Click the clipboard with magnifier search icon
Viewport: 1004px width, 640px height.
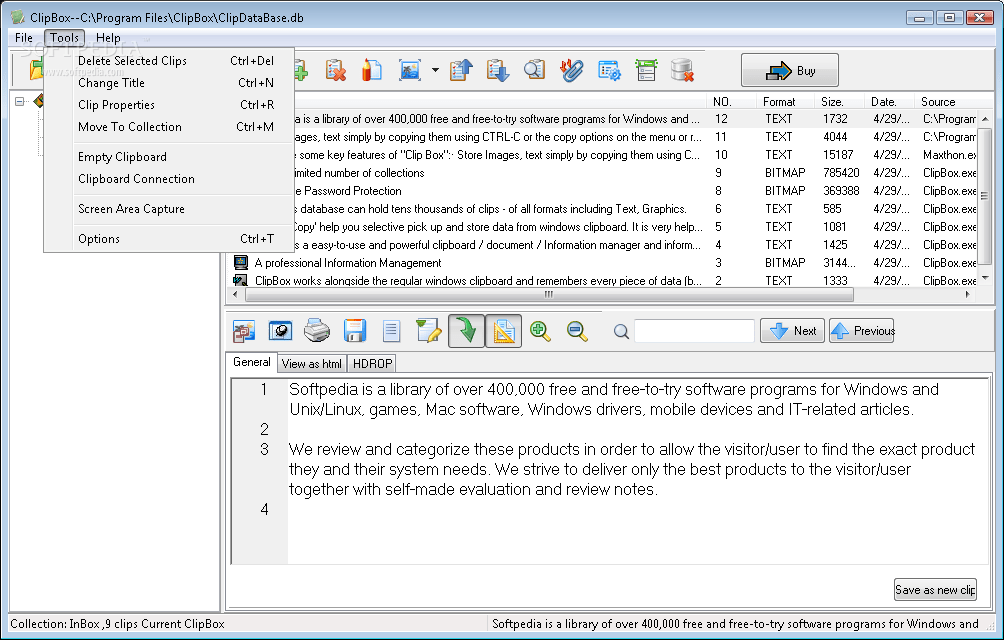point(534,70)
